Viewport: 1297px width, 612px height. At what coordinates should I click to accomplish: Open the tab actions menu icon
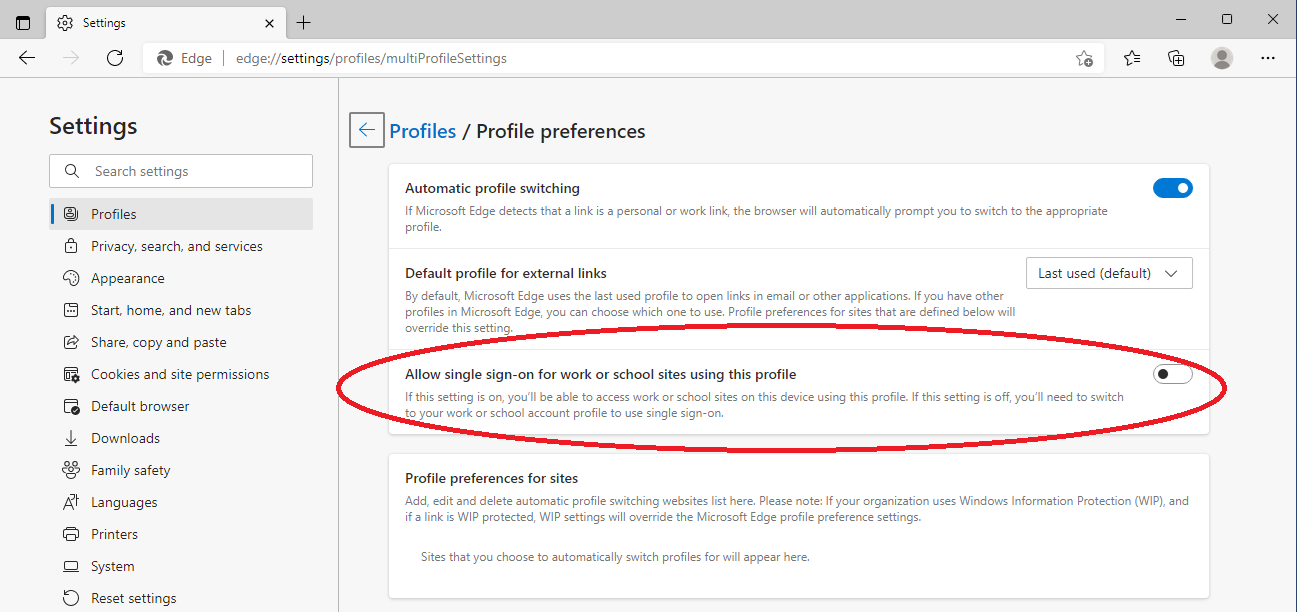23,22
